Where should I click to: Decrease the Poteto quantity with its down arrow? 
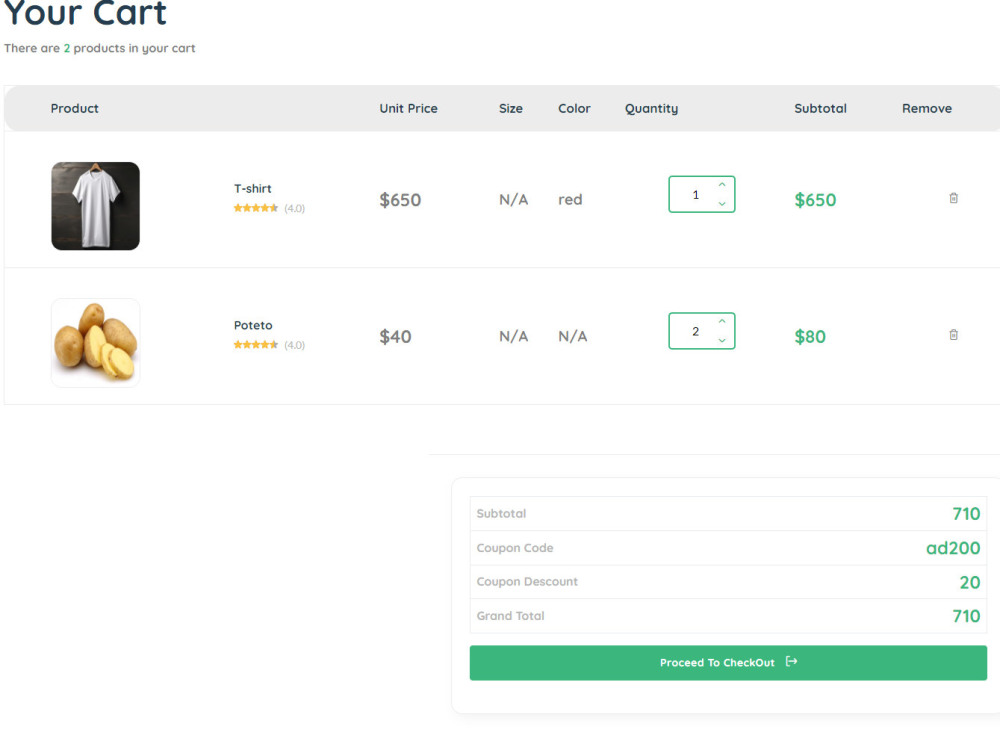[x=721, y=340]
